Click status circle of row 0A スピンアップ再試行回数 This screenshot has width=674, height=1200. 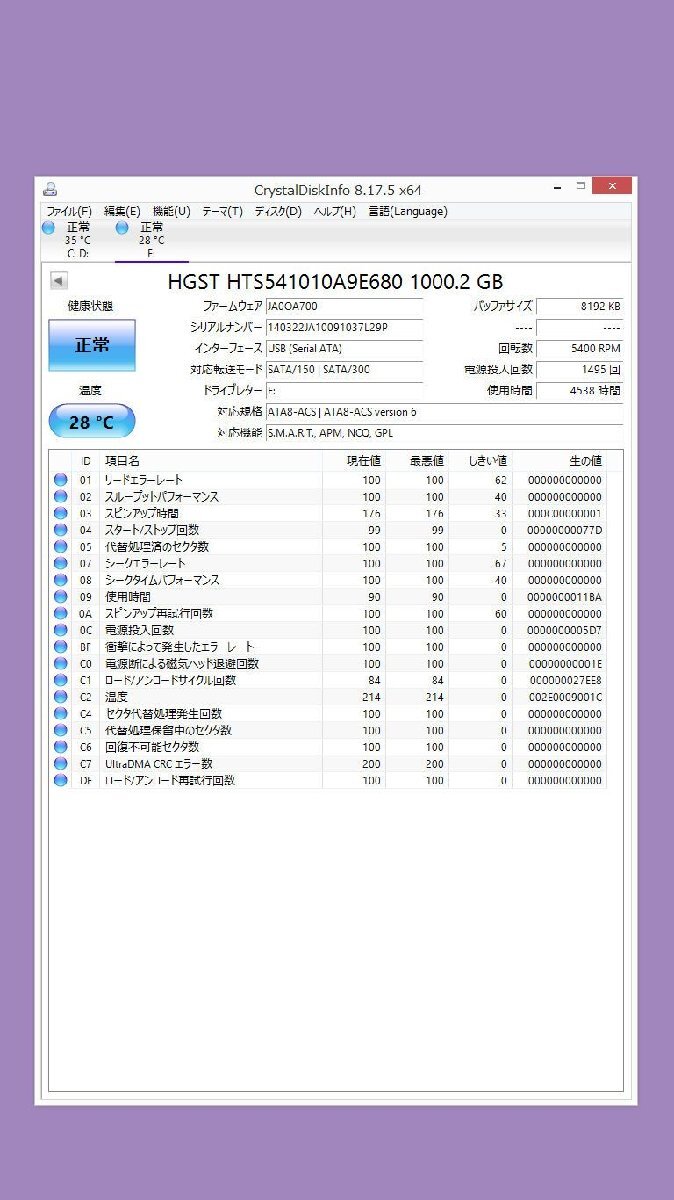(x=61, y=613)
